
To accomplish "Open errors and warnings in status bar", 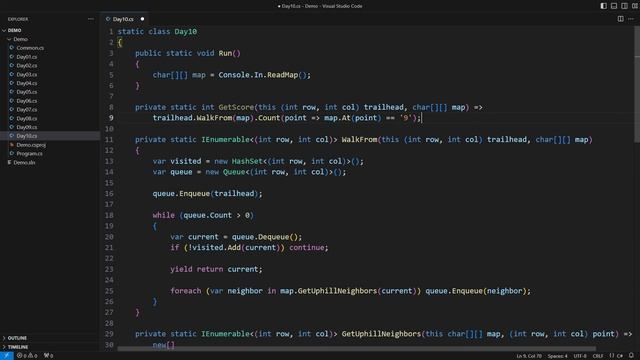I will point(27,356).
